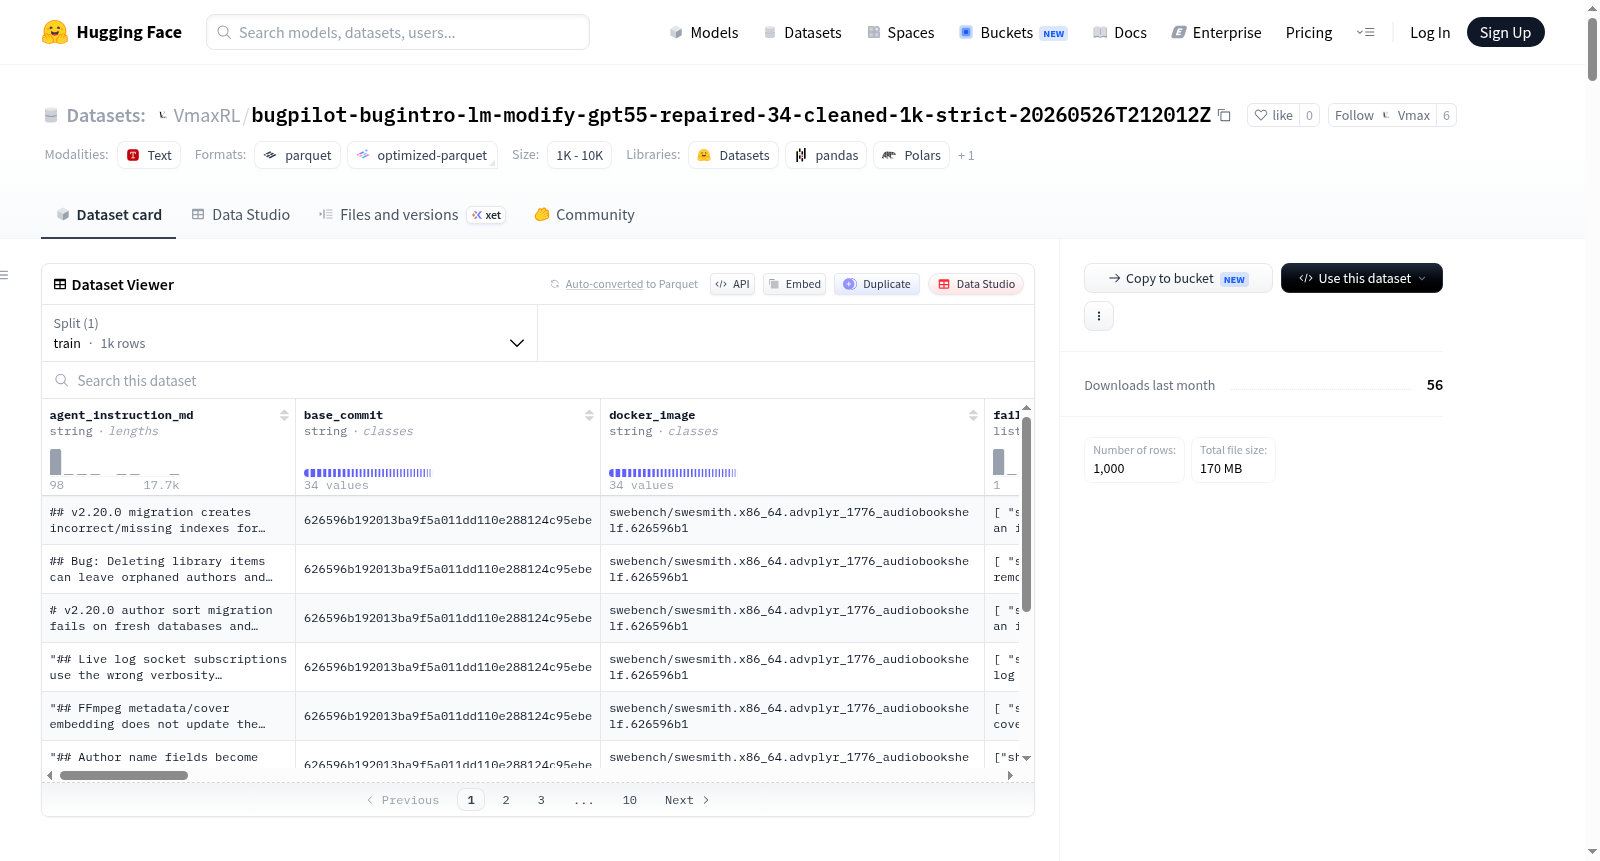Open Enterprise page
1600x861 pixels.
point(1216,32)
